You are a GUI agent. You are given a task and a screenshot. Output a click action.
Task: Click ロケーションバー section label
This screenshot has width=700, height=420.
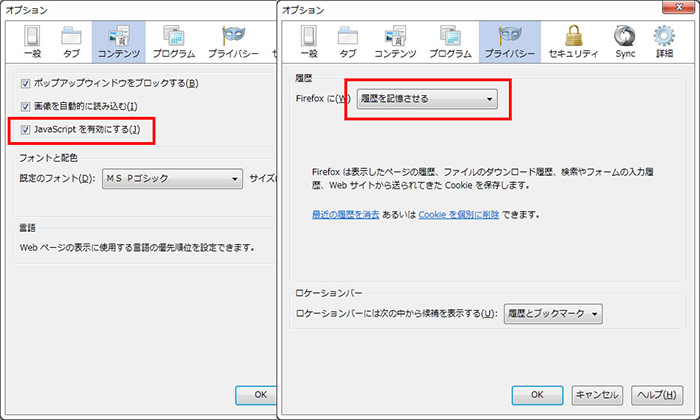(329, 293)
